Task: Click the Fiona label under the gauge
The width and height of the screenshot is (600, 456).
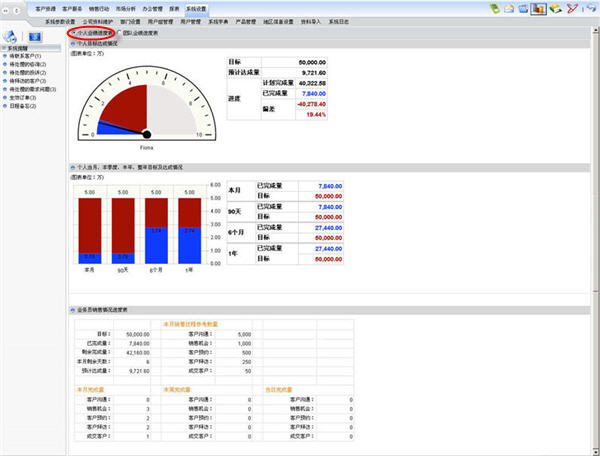Action: (x=147, y=148)
